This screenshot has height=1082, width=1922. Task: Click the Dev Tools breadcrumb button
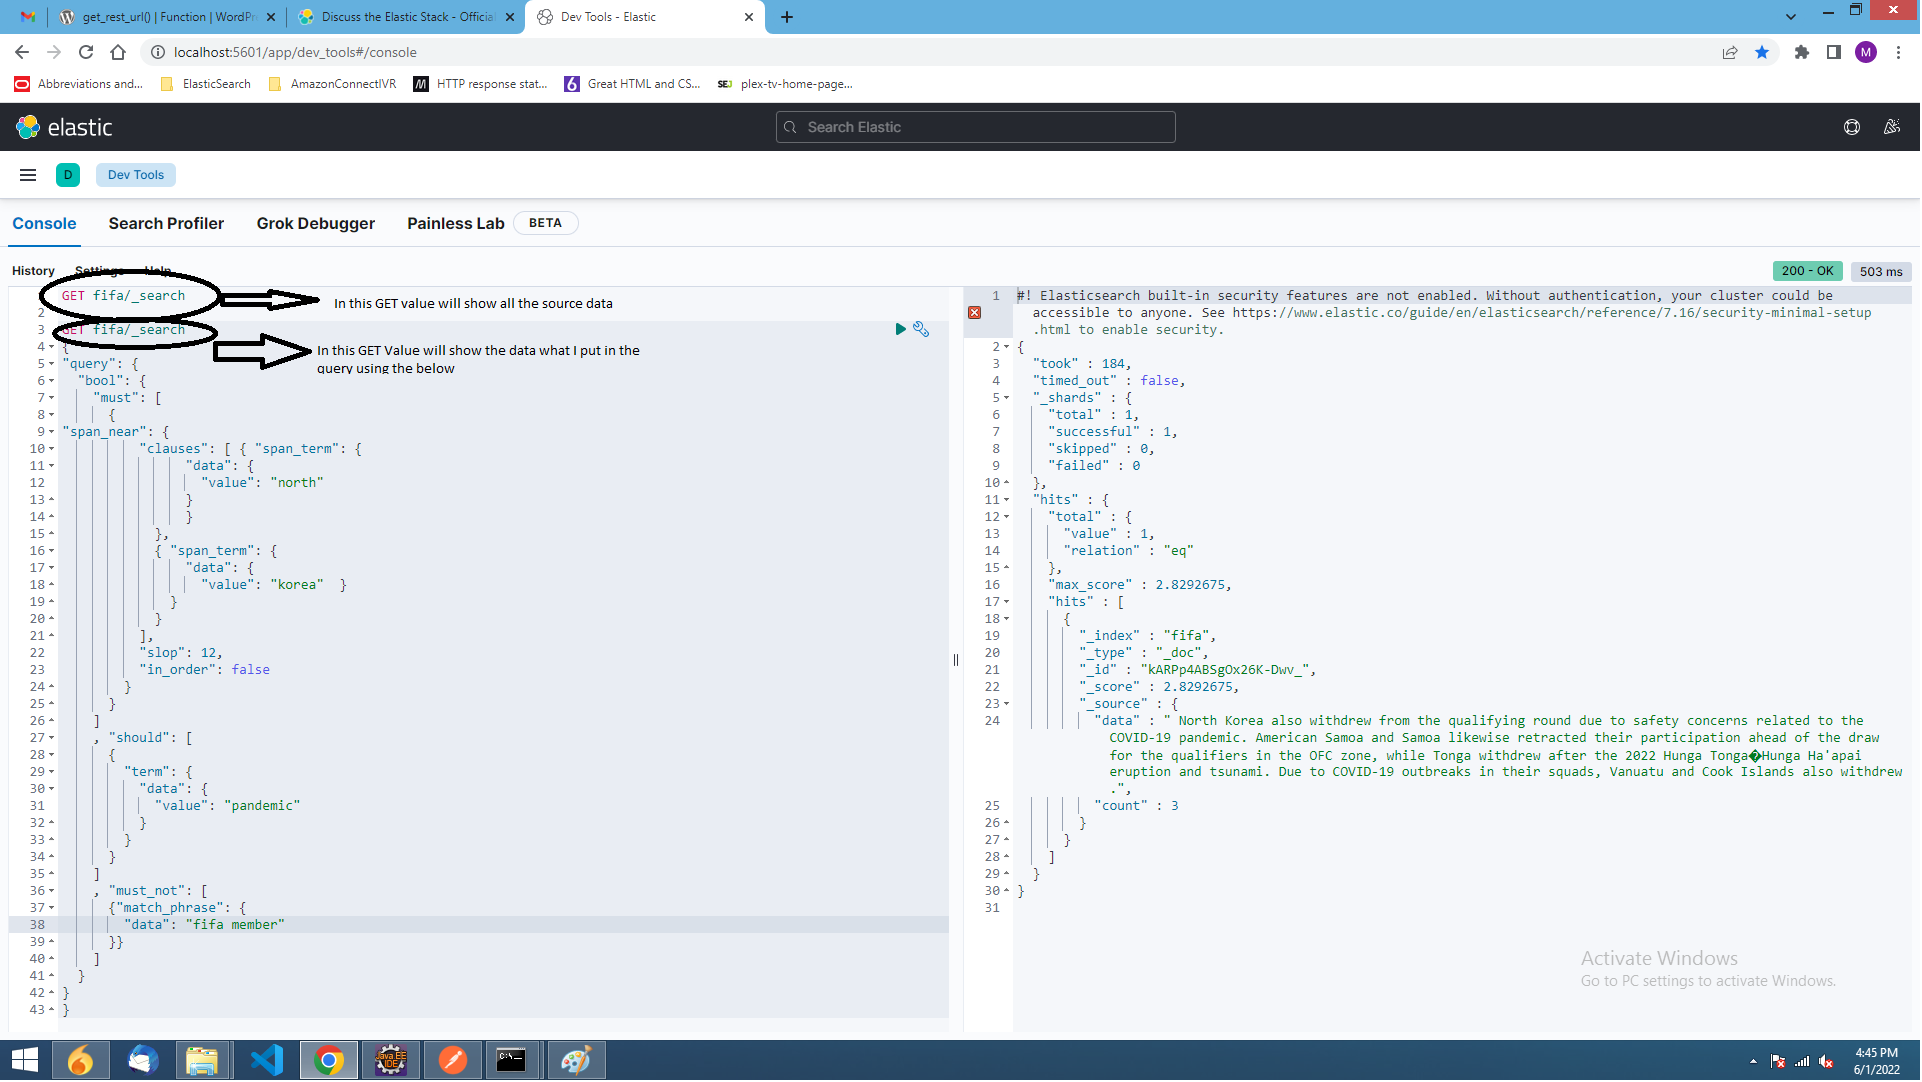click(136, 175)
